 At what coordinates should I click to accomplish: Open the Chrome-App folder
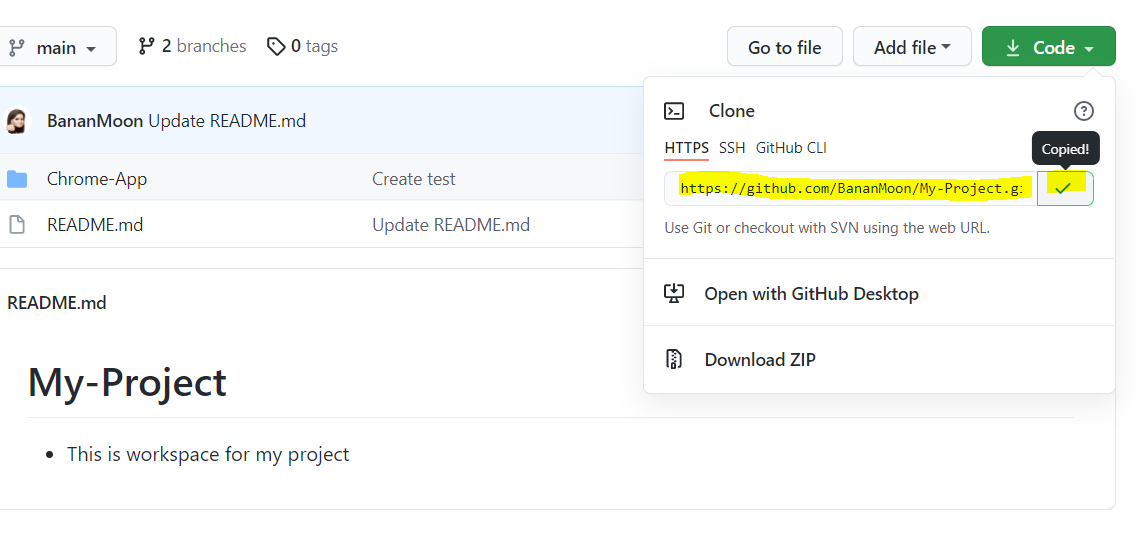point(97,179)
